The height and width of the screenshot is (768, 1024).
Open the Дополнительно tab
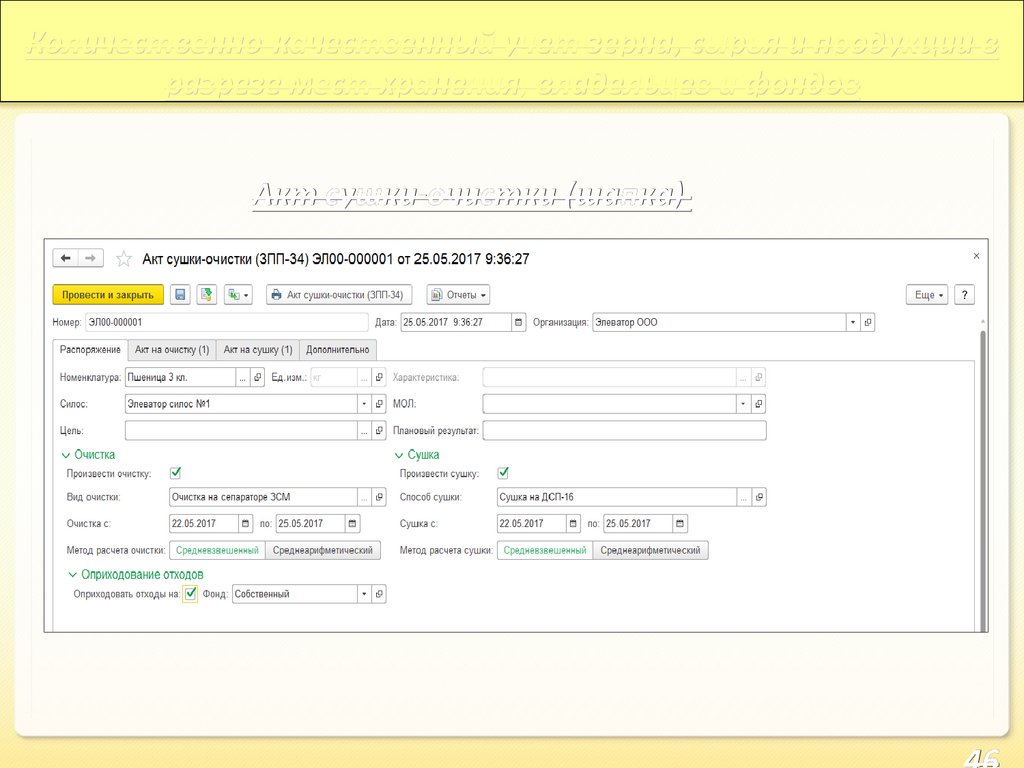coord(338,349)
